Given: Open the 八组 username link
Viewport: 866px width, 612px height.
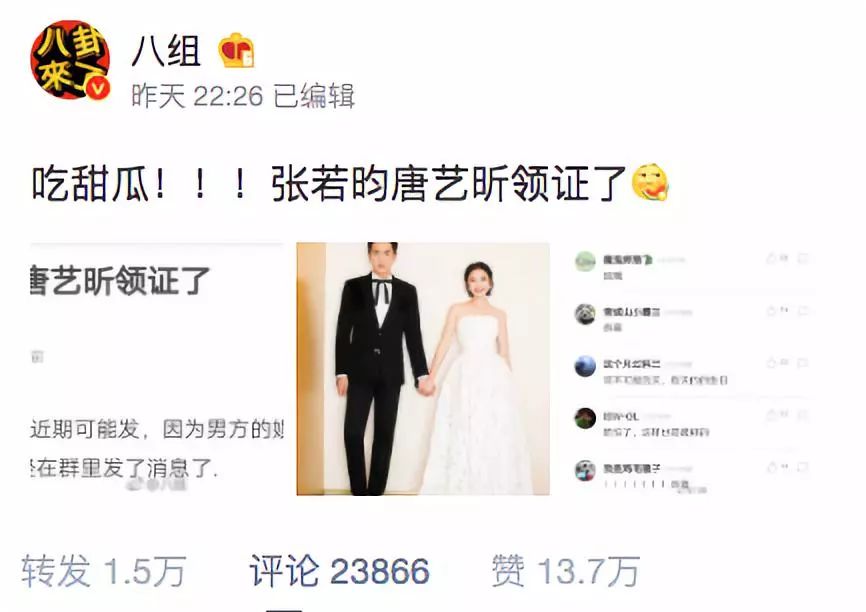Looking at the screenshot, I should [166, 50].
